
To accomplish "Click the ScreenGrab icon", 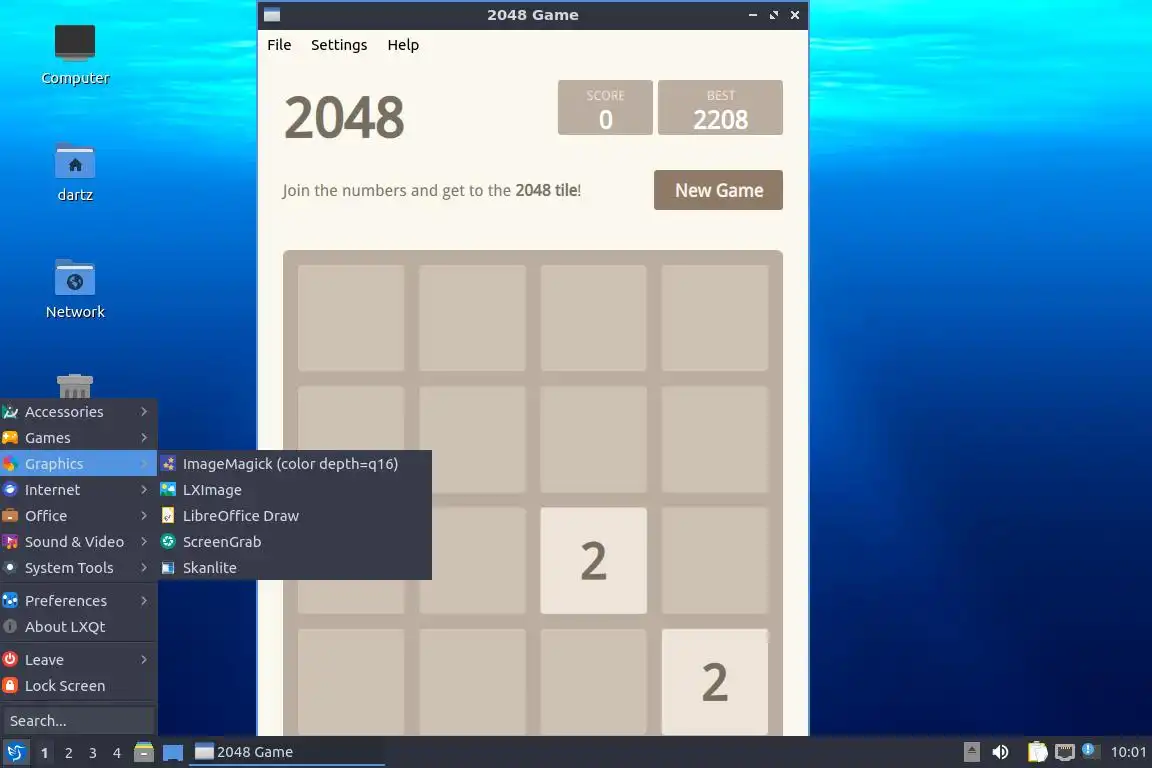I will pyautogui.click(x=168, y=542).
